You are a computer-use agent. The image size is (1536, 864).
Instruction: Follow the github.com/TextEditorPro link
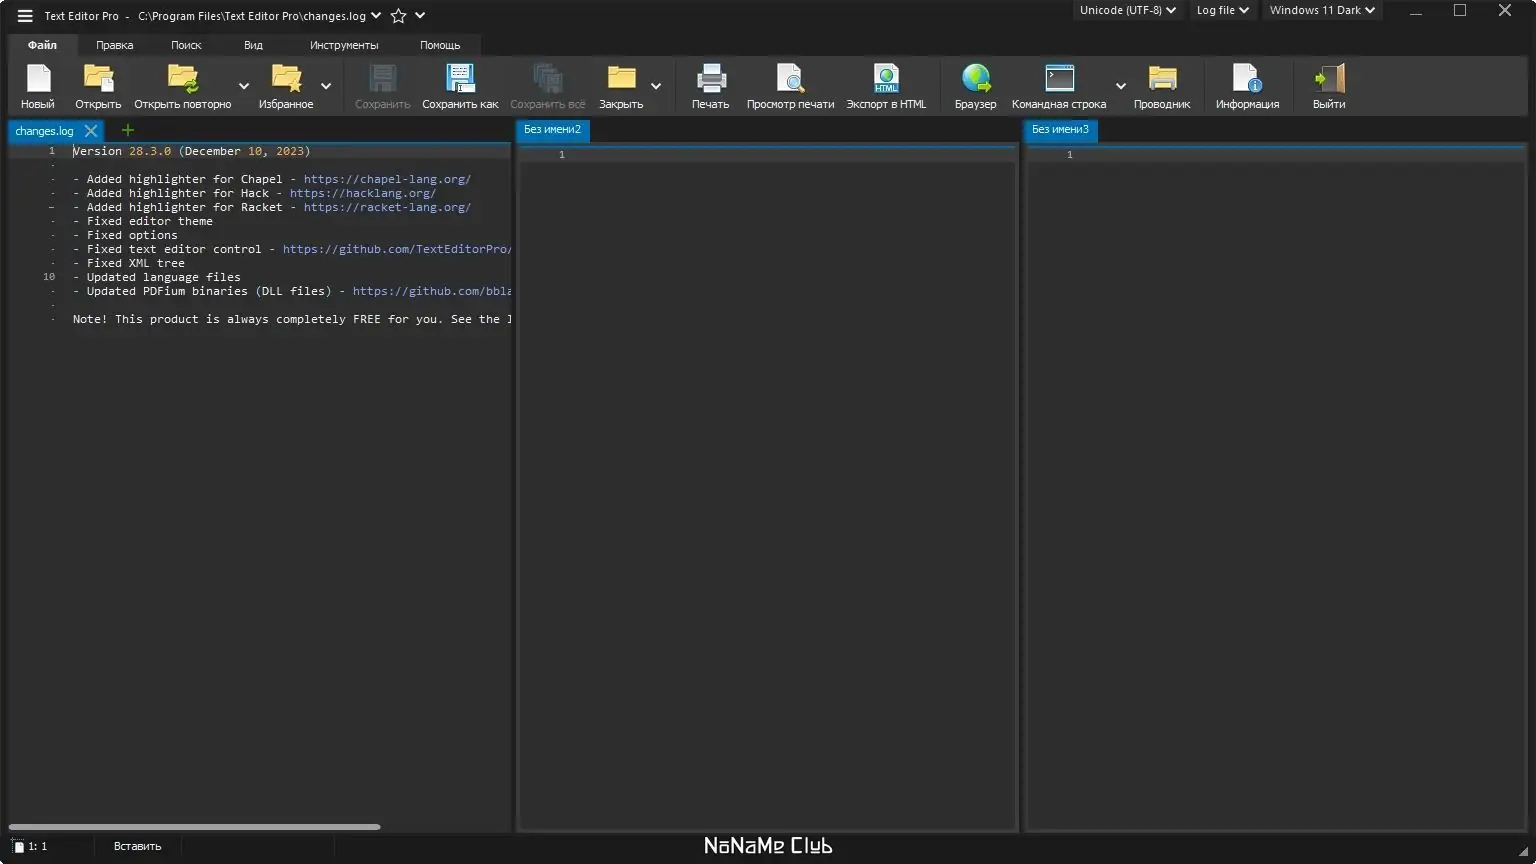[x=397, y=249]
